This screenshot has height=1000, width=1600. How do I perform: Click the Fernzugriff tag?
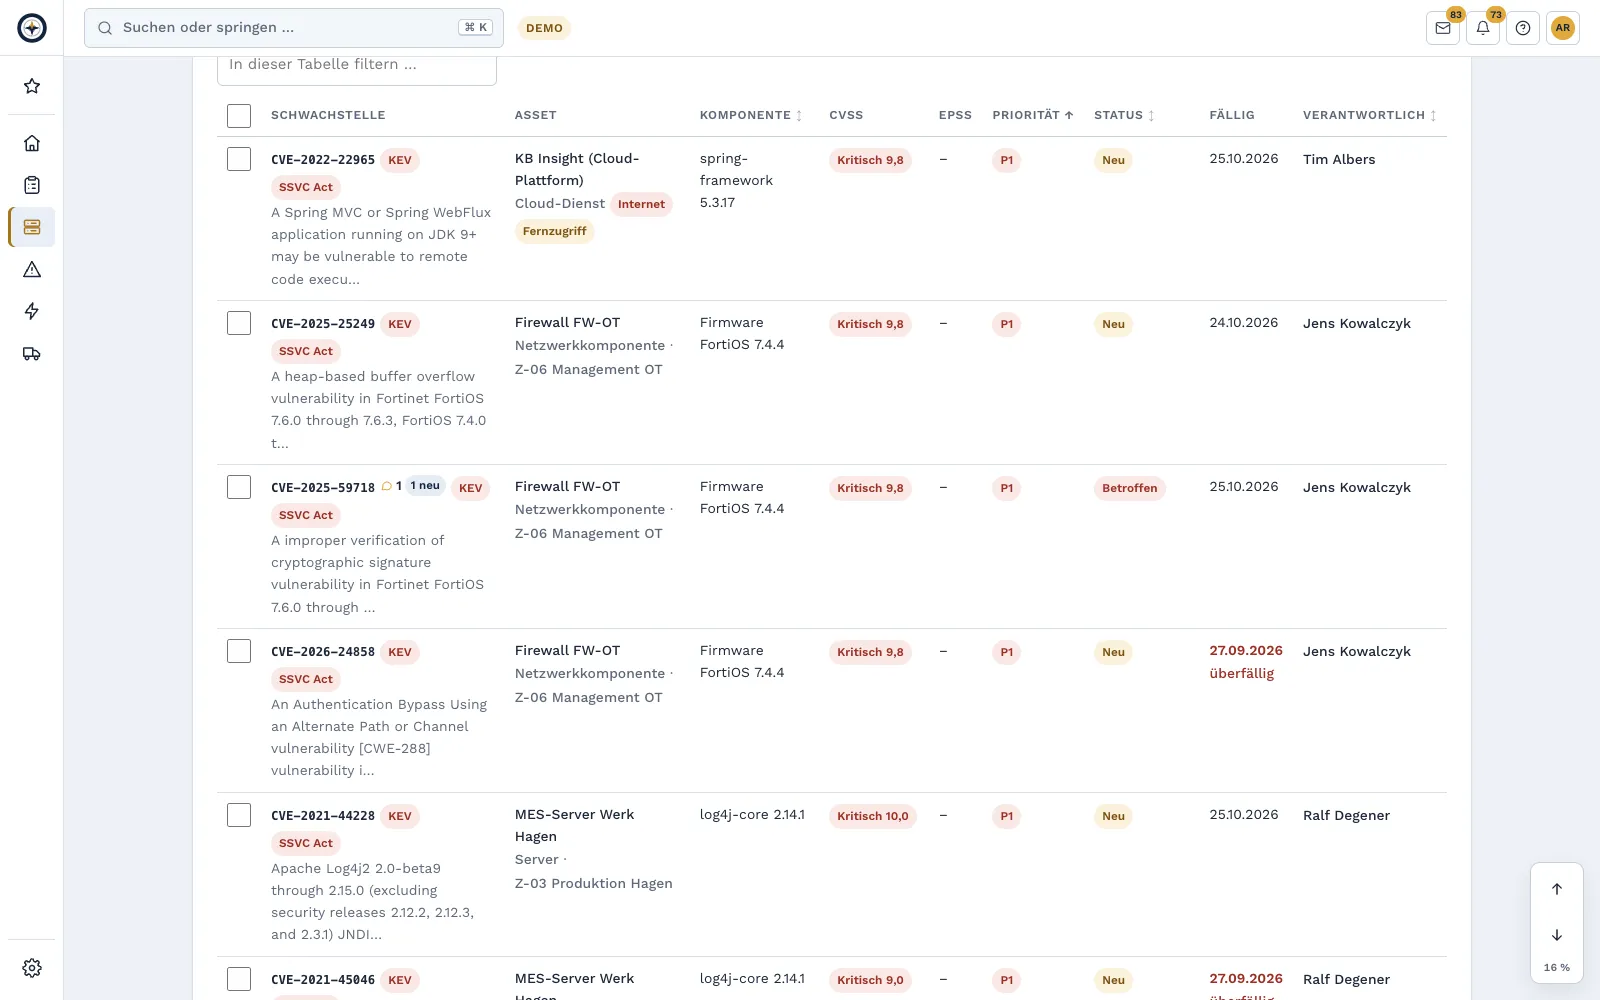(555, 231)
